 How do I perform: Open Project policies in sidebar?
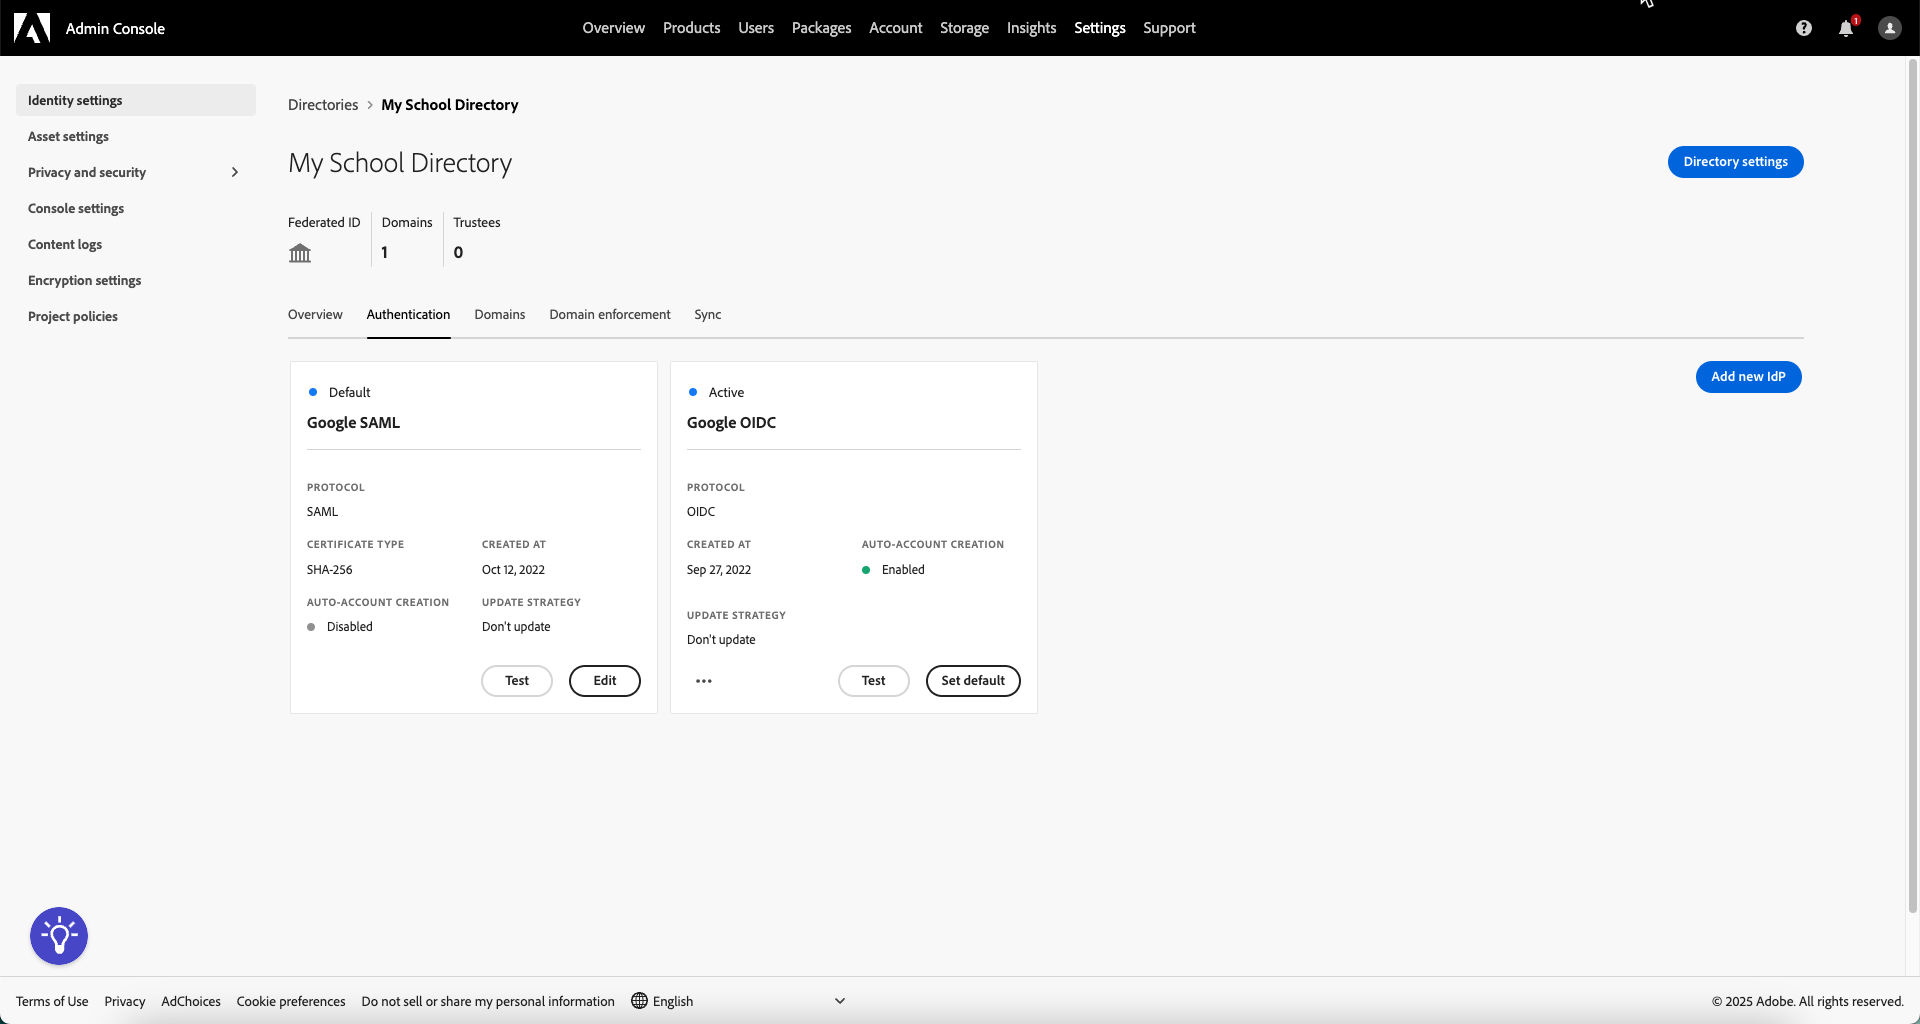[x=136, y=316]
